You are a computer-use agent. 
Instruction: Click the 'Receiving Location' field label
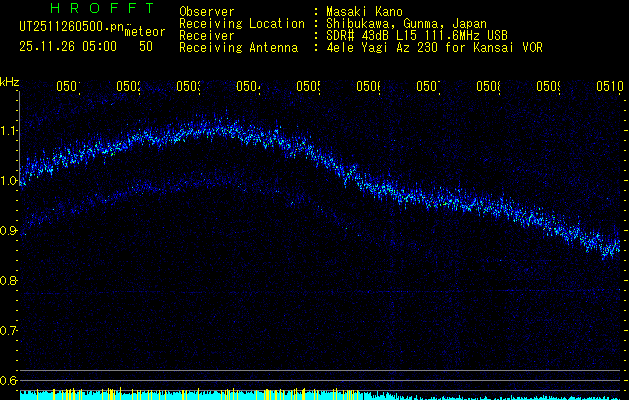pyautogui.click(x=241, y=23)
